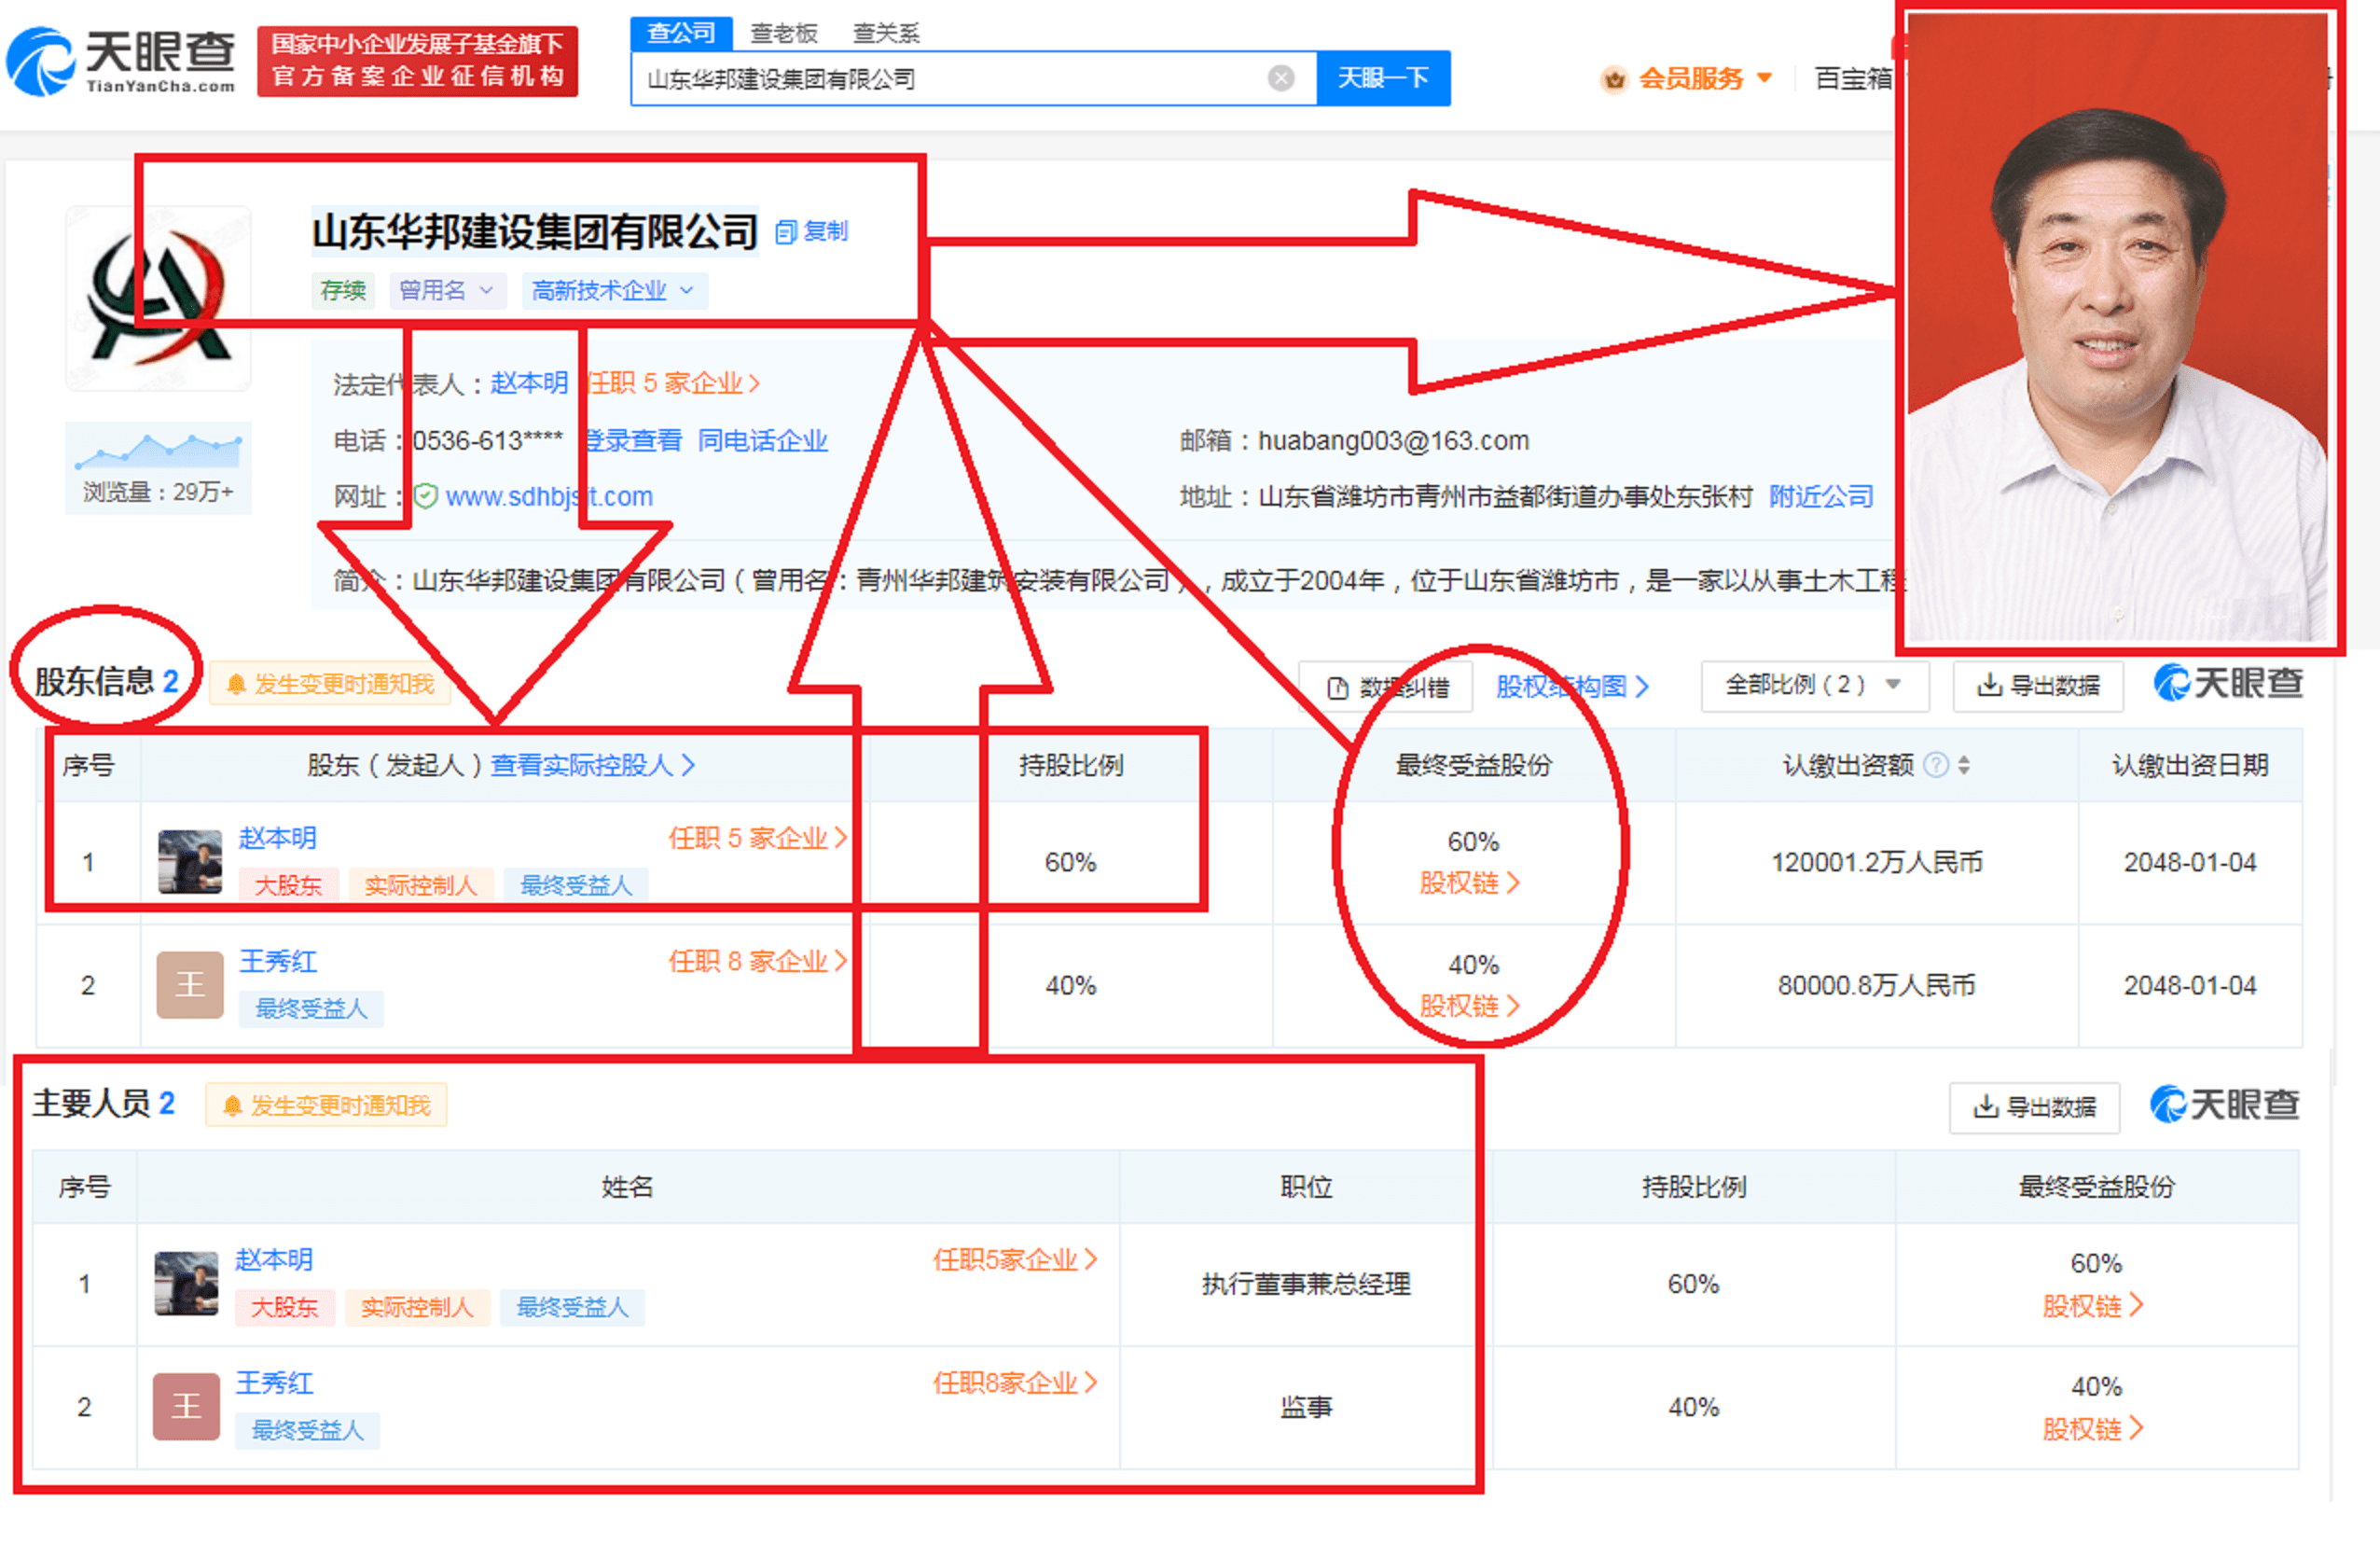Sort by 认缴出资额 using sort arrows
2380x1543 pixels.
point(1964,765)
